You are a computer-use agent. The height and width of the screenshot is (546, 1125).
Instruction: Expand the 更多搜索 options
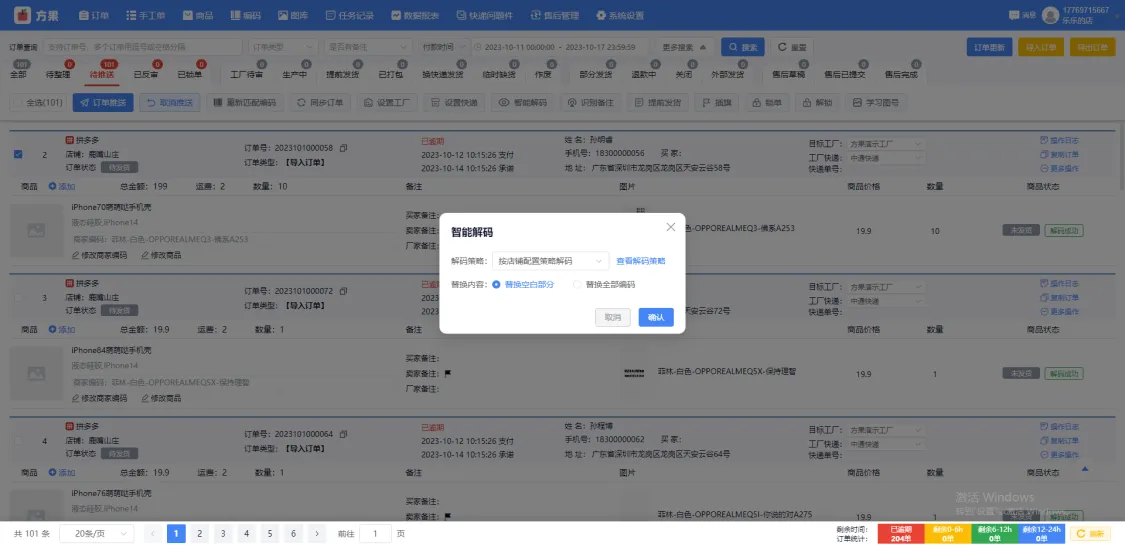tap(686, 47)
